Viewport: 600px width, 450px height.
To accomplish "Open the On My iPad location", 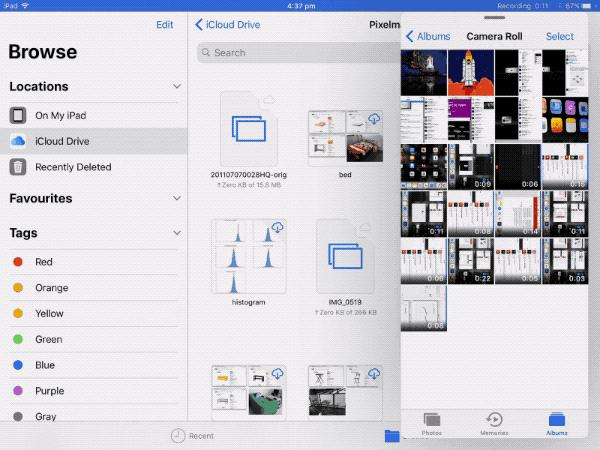I will tap(94, 115).
